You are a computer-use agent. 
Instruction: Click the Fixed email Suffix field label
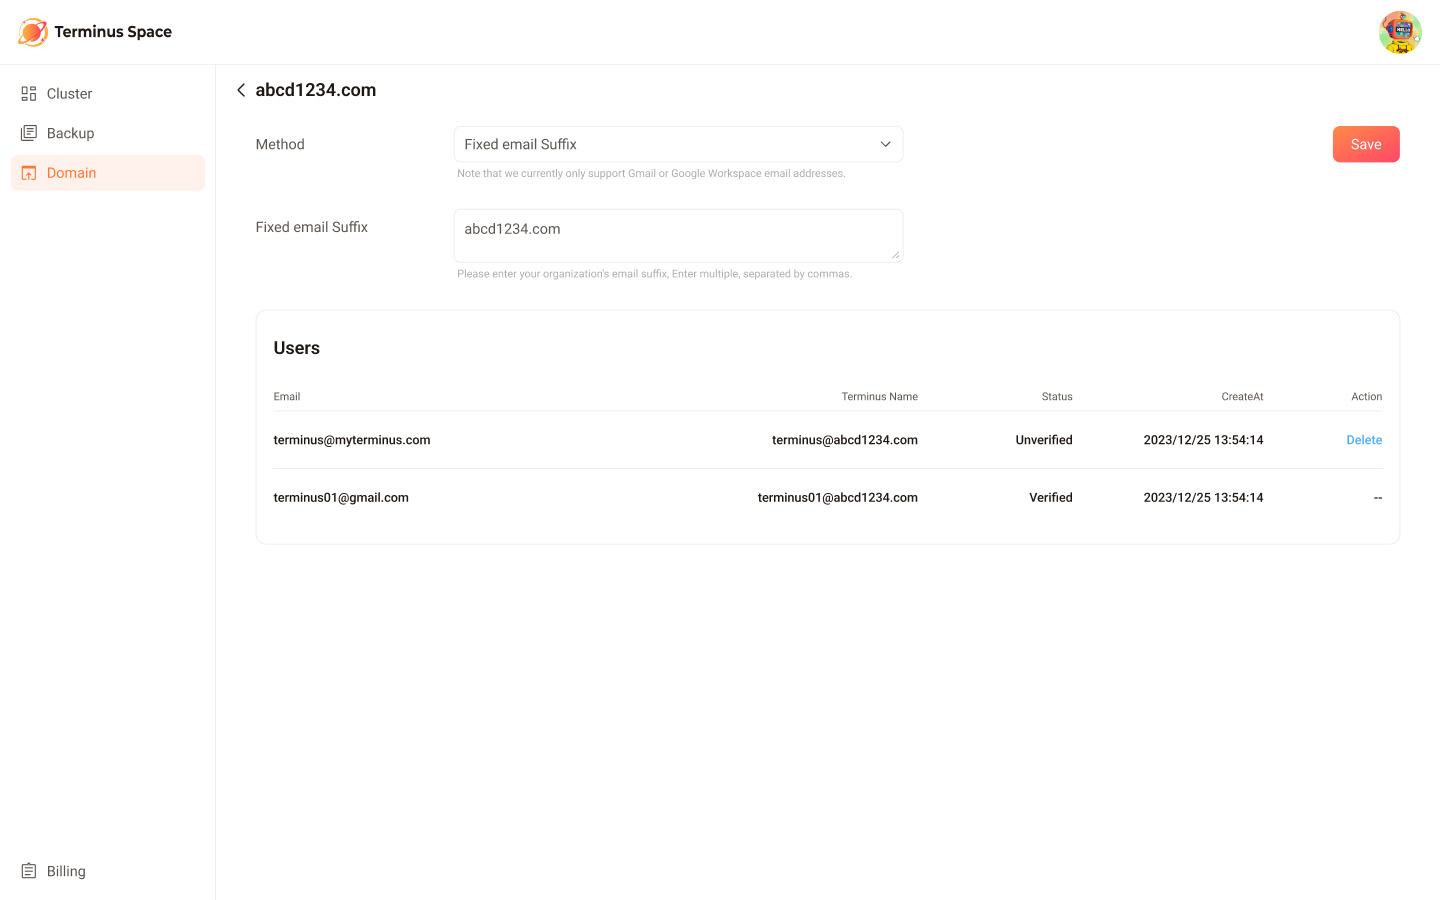(x=312, y=227)
